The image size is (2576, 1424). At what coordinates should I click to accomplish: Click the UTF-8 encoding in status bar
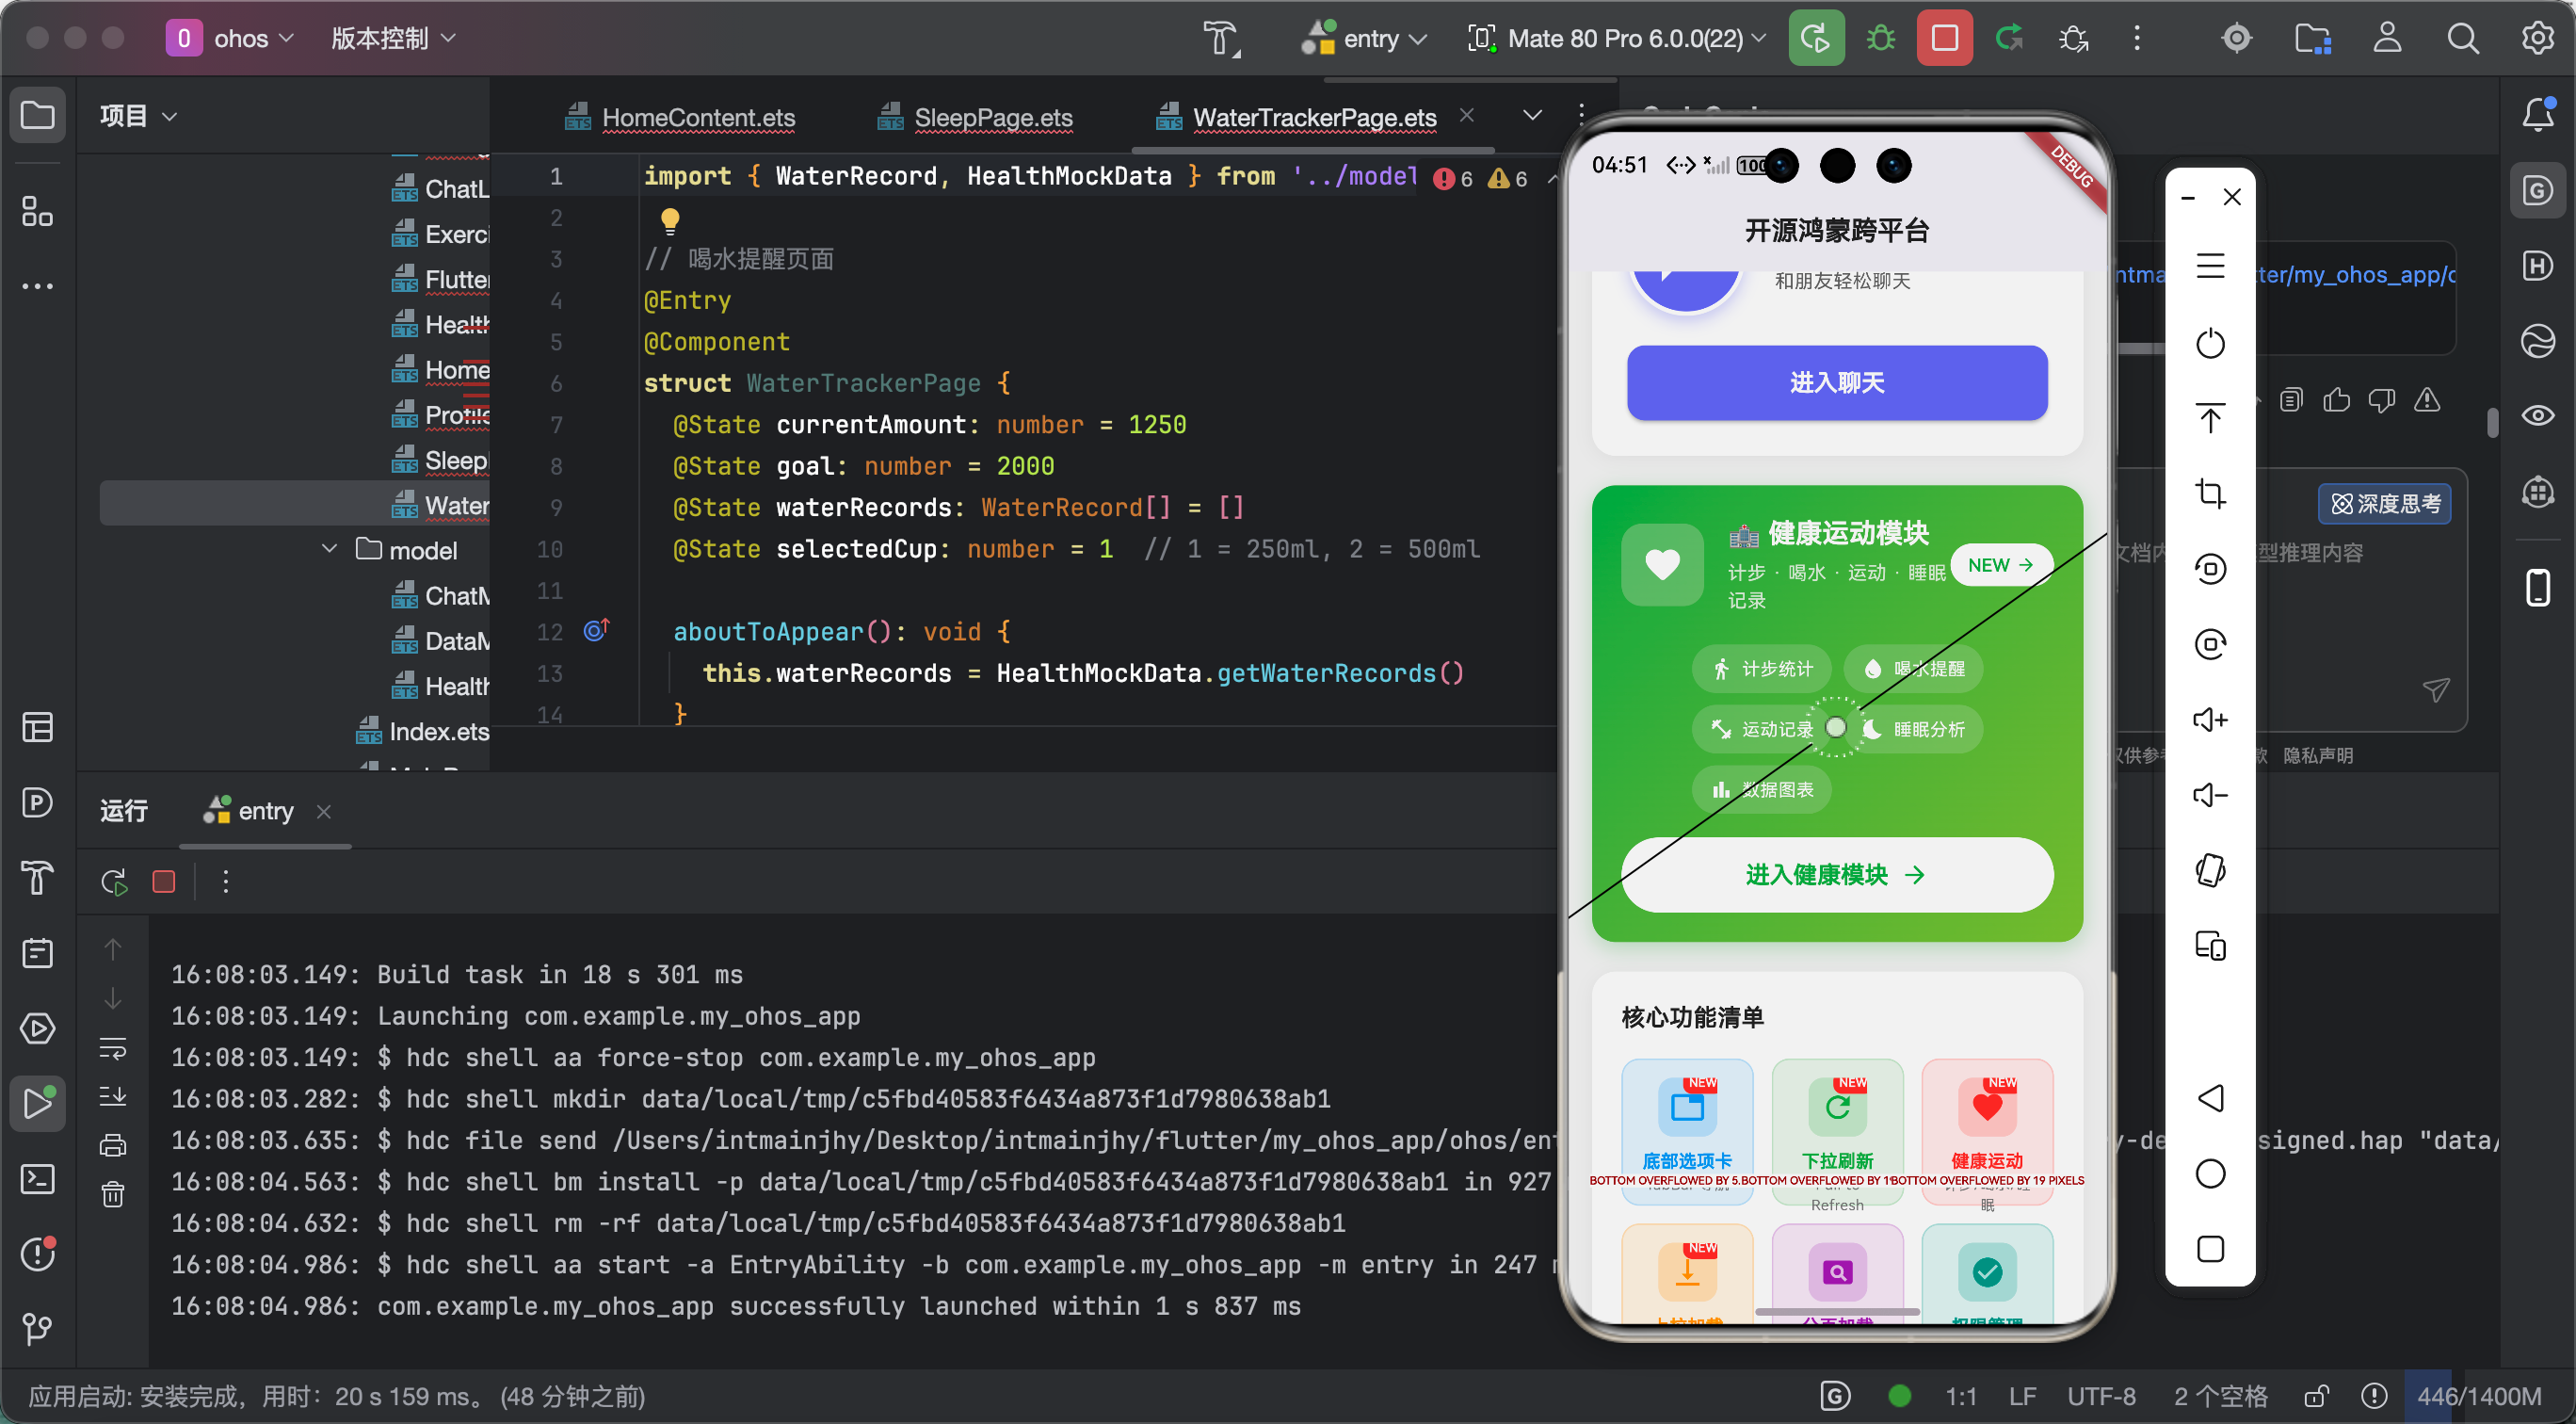(2100, 1396)
